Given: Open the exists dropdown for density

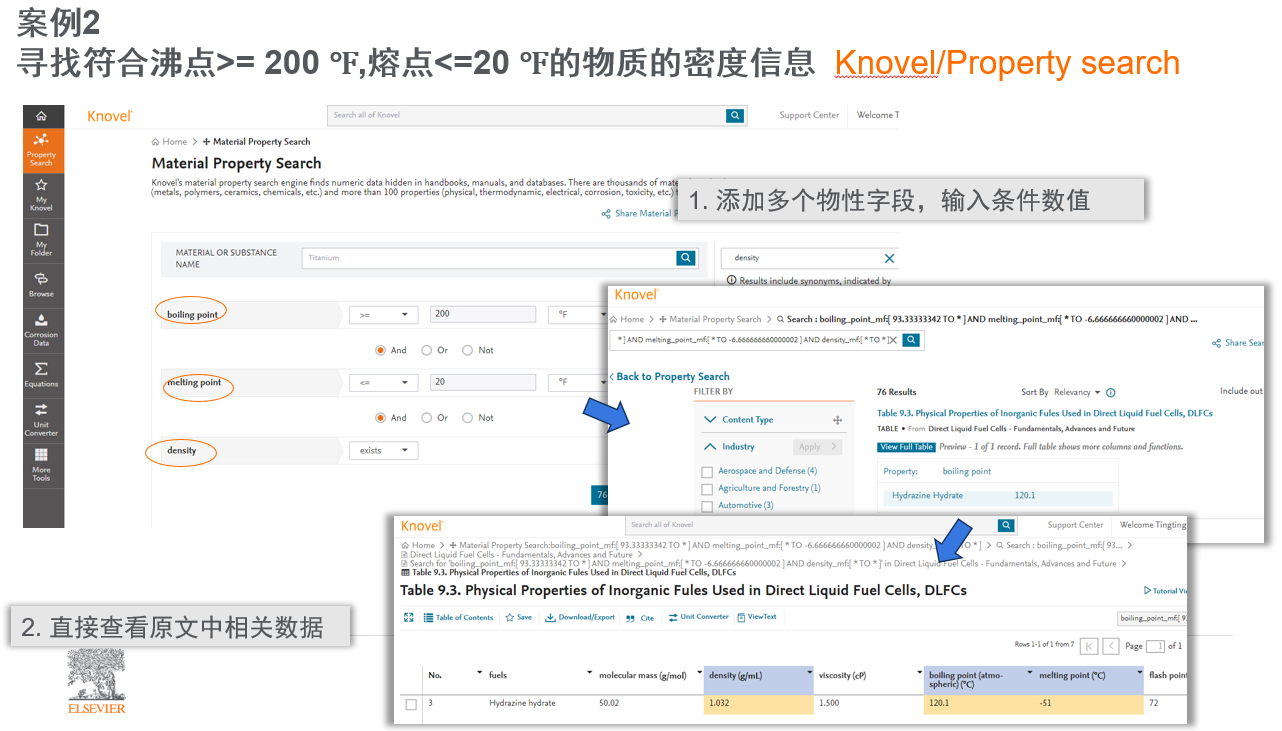Looking at the screenshot, I should click(383, 450).
